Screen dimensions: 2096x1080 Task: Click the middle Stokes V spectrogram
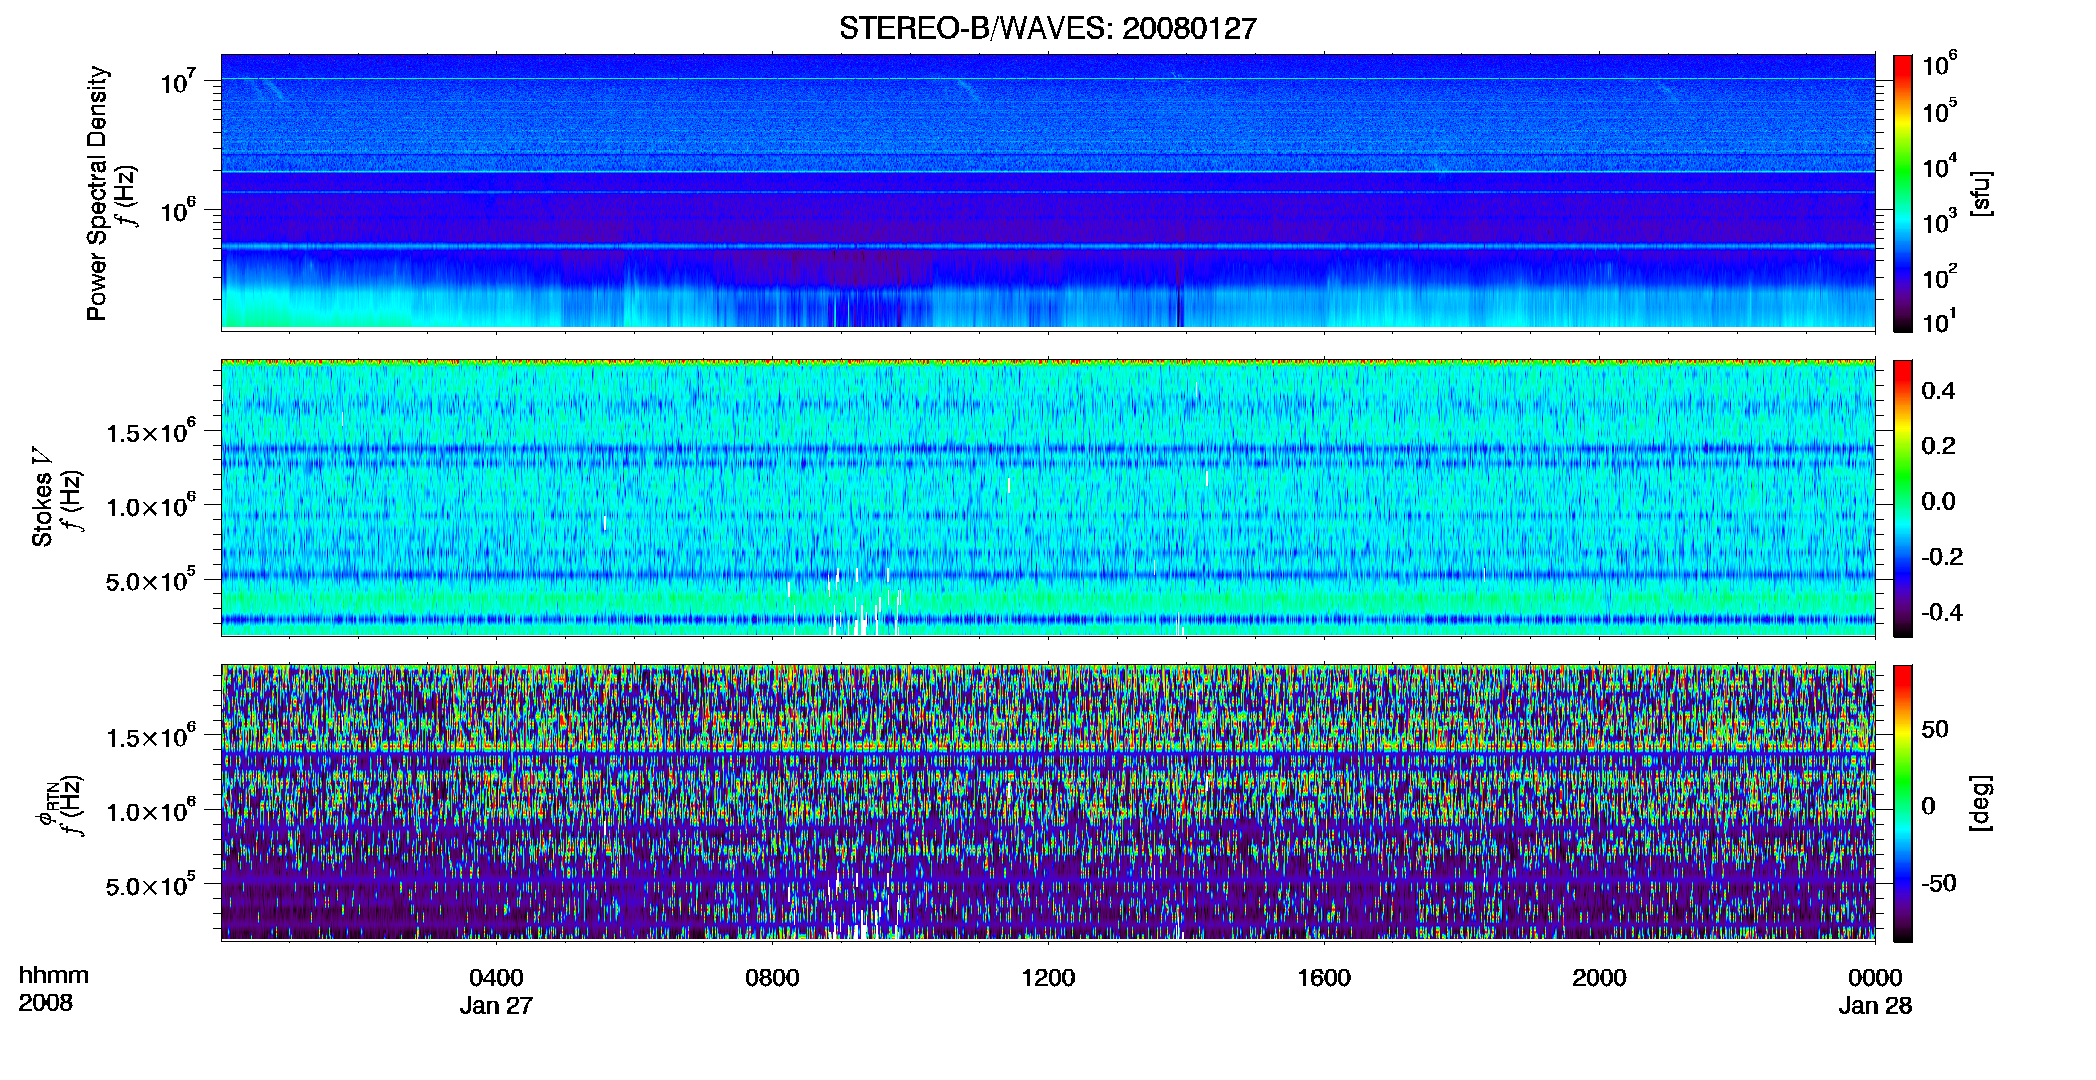tap(1048, 498)
